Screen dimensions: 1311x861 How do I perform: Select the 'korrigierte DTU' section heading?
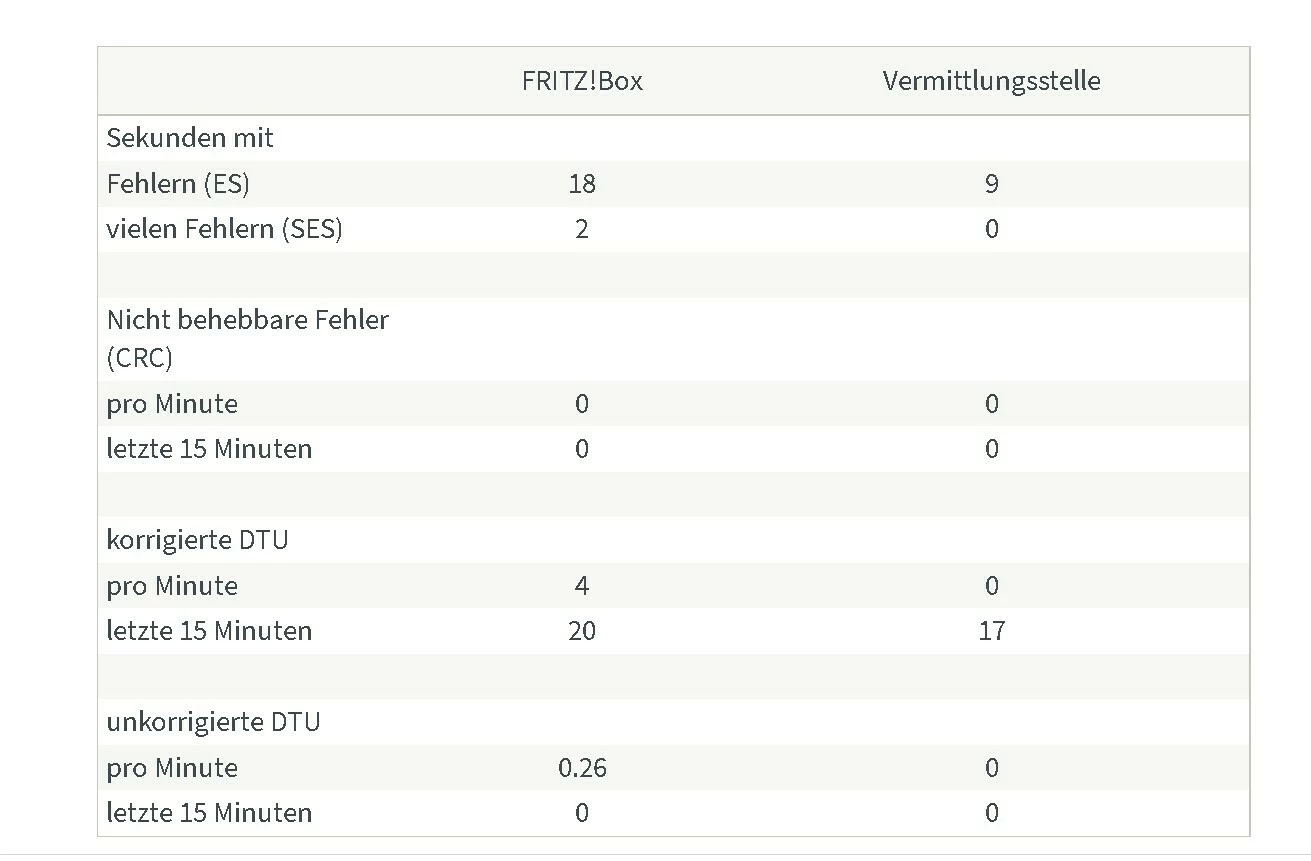point(197,540)
